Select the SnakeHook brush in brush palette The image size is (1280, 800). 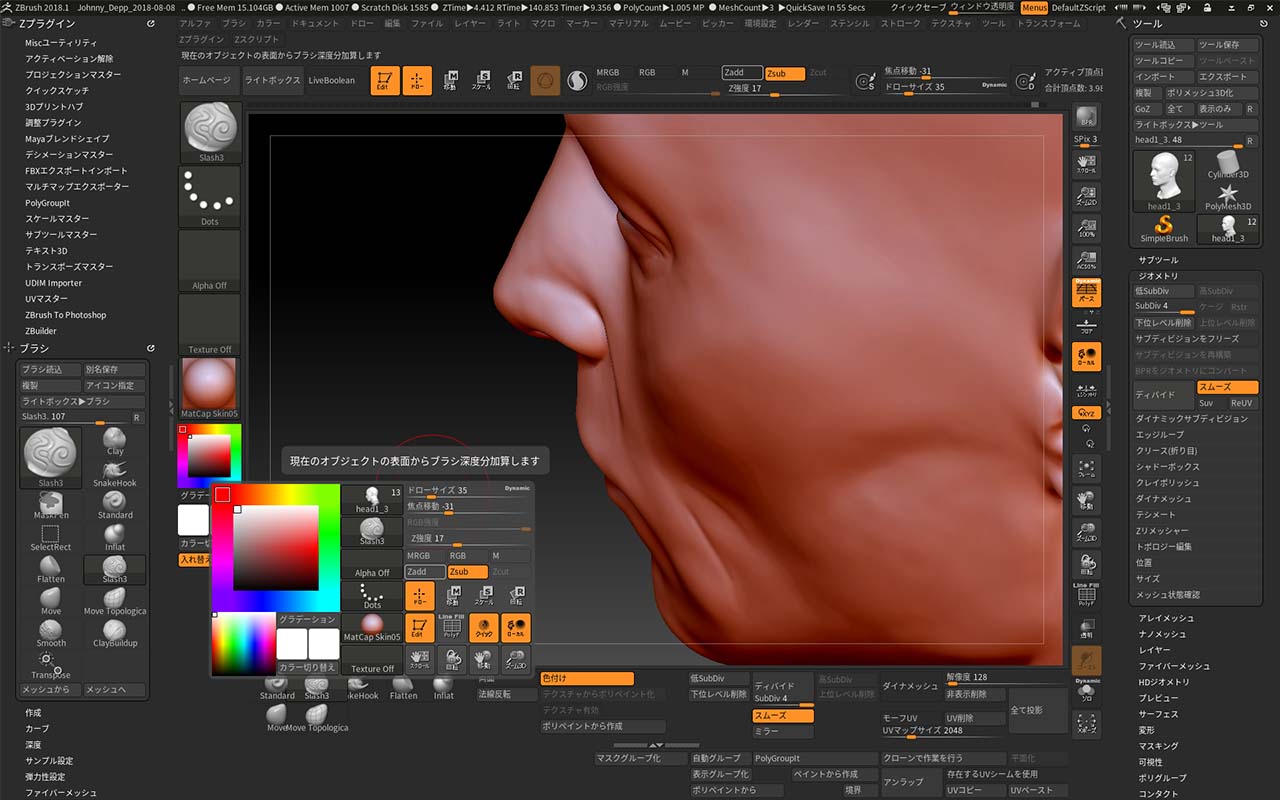115,472
